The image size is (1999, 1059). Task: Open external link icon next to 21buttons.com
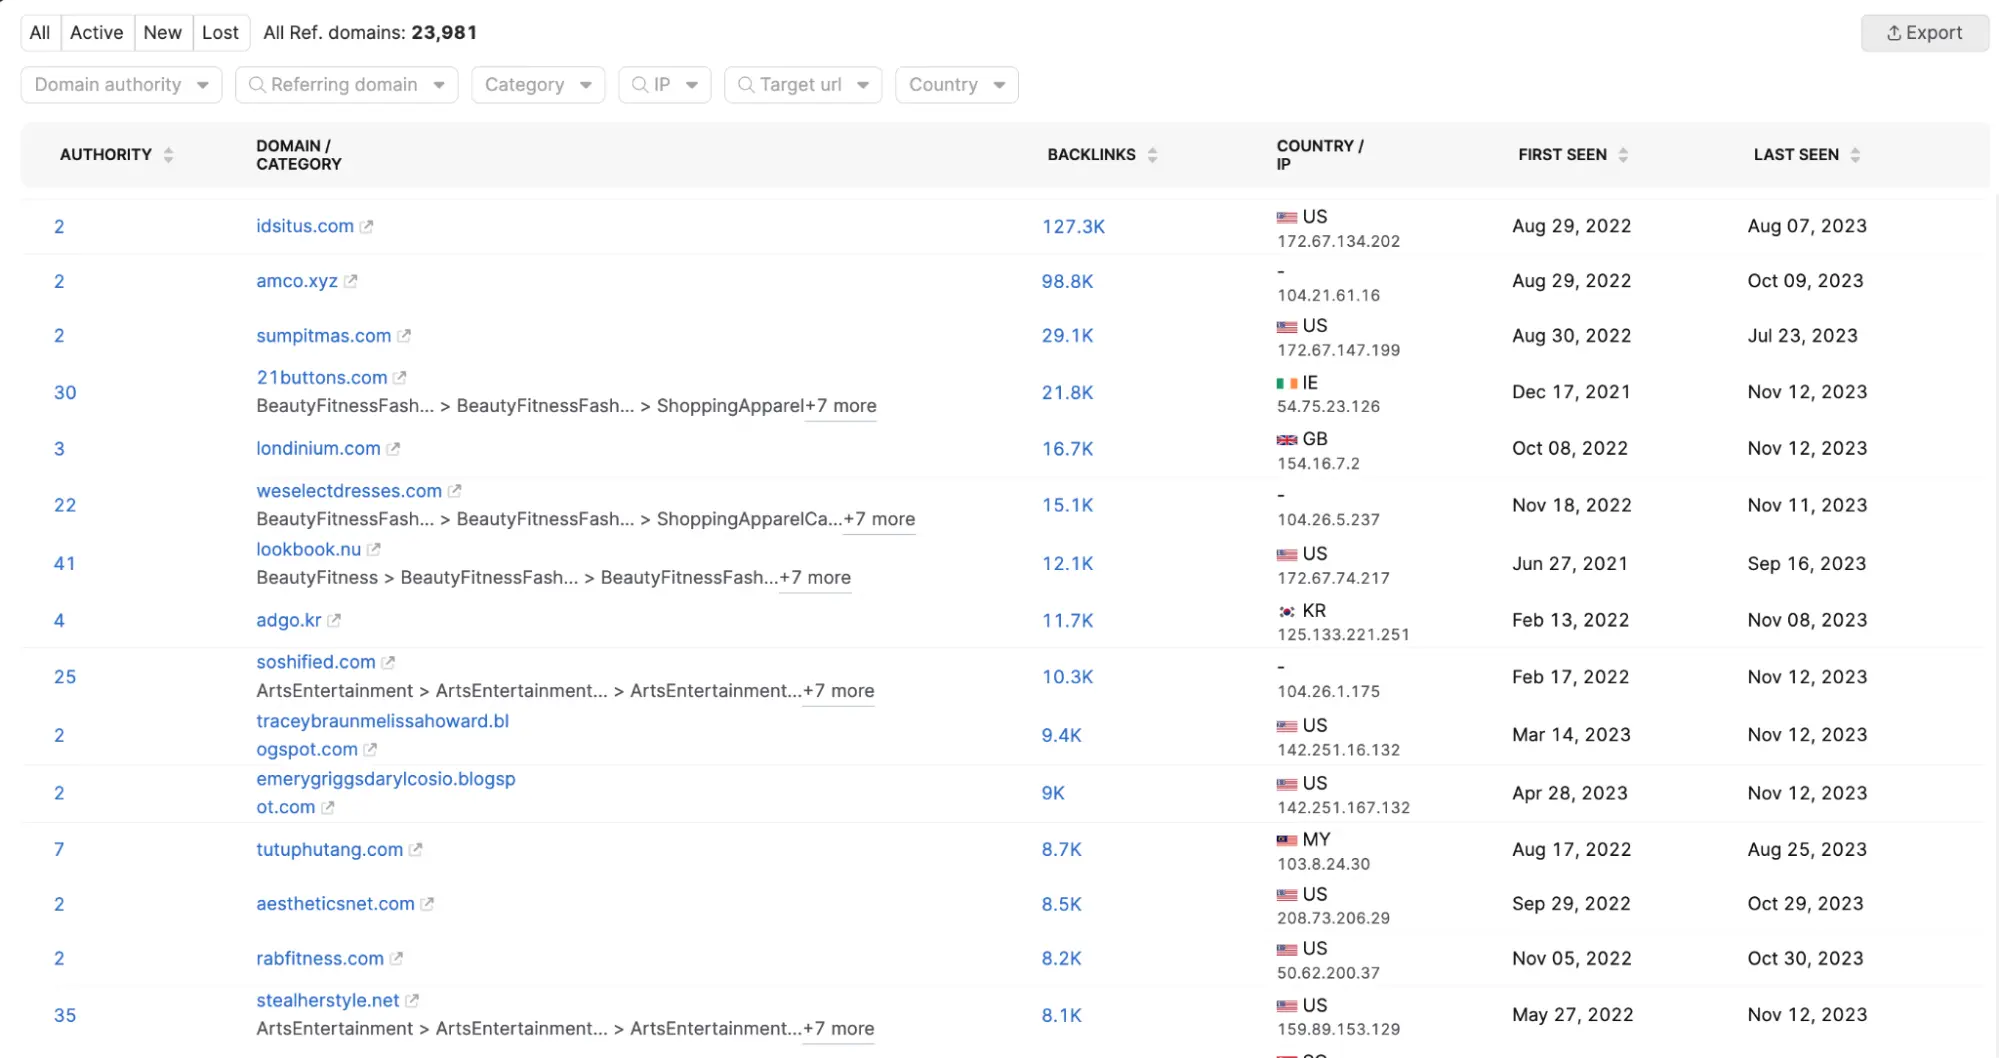400,378
